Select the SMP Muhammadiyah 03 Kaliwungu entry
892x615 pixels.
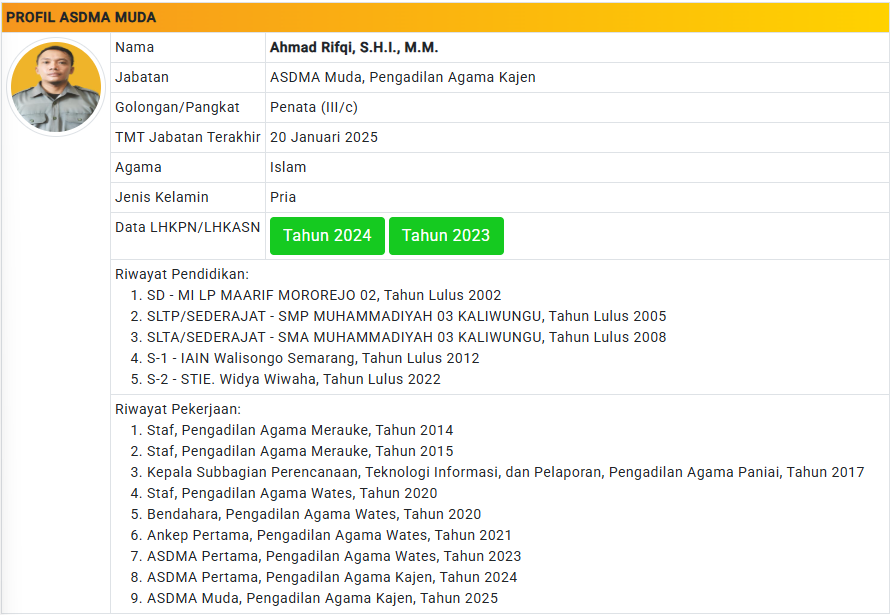coord(406,316)
